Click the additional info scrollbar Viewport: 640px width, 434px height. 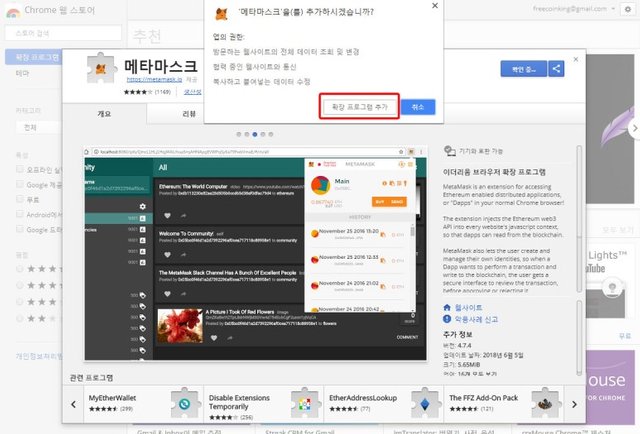click(x=579, y=338)
